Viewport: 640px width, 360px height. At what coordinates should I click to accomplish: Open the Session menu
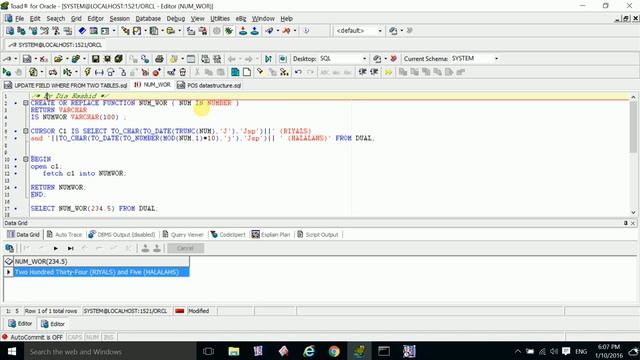119,18
